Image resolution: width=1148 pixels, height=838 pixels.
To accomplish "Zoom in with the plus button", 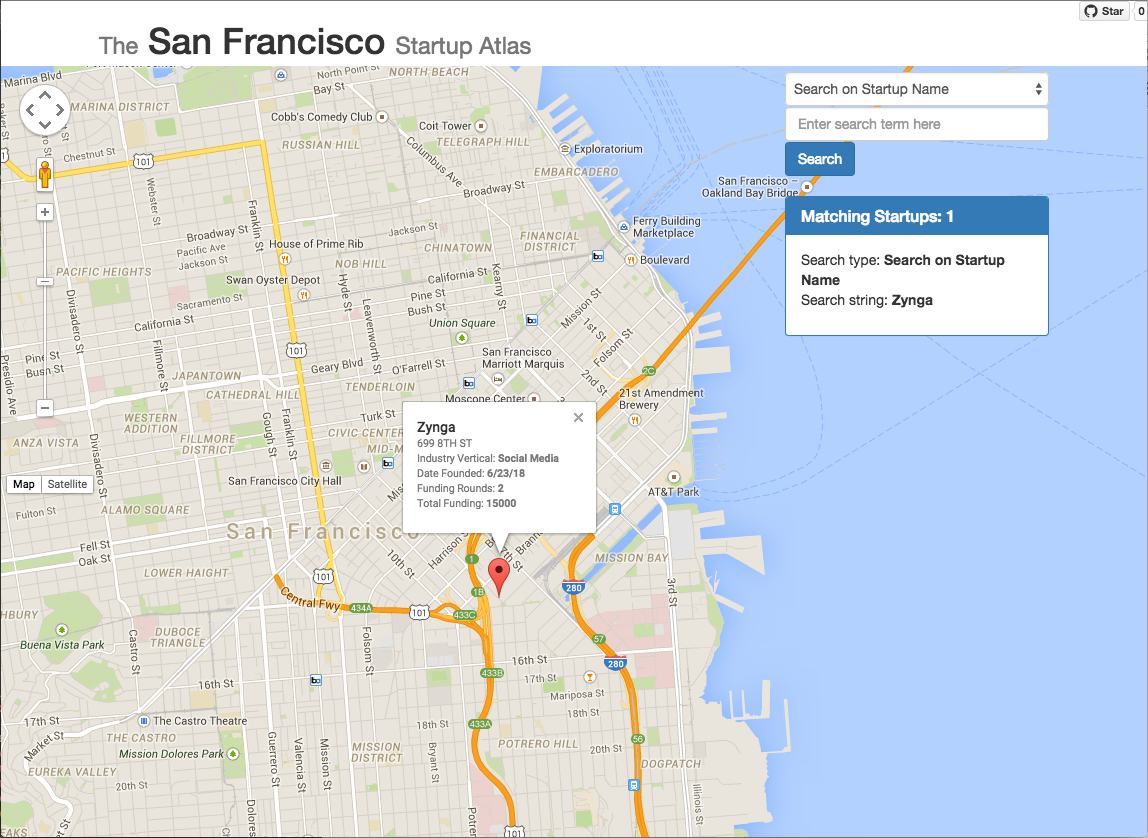I will (45, 212).
